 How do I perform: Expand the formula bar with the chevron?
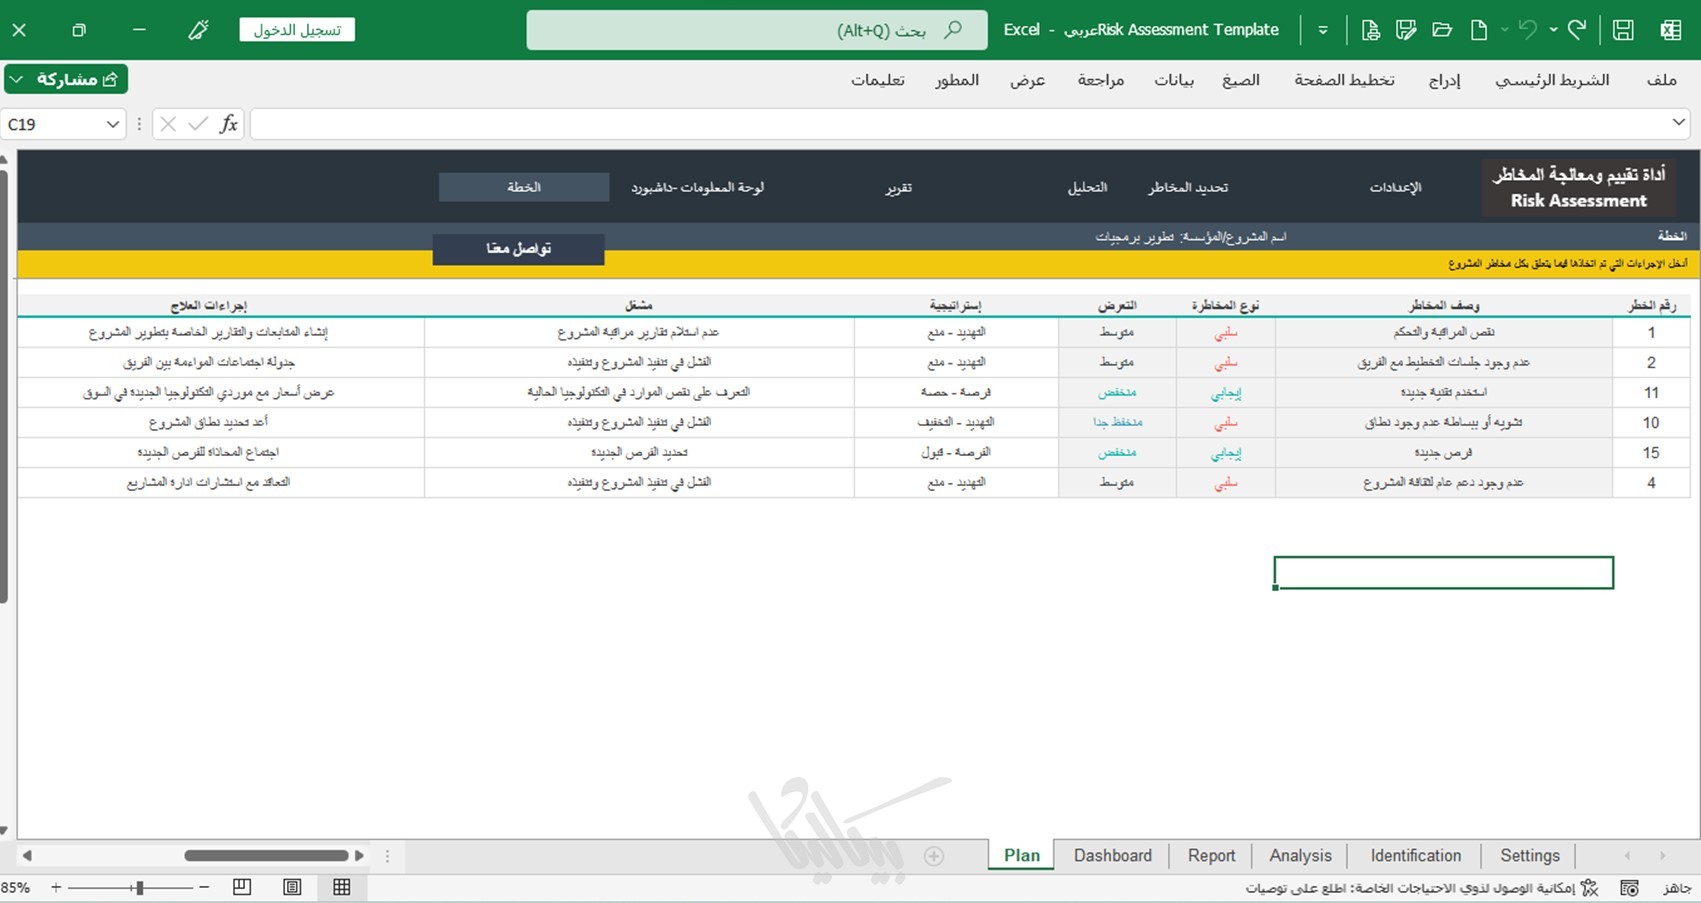pos(1678,123)
